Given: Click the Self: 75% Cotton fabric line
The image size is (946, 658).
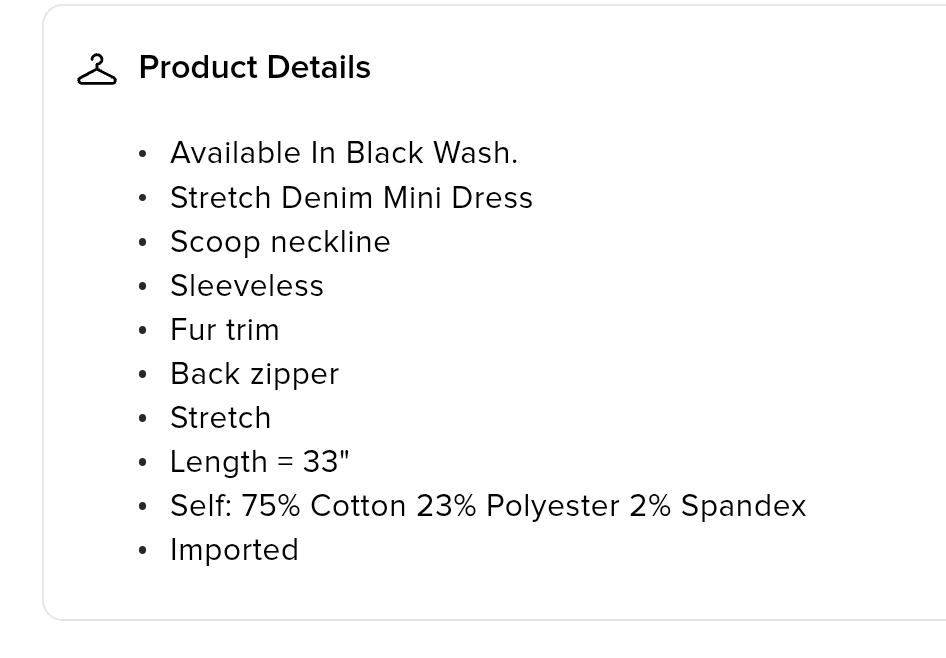Looking at the screenshot, I should [488, 505].
